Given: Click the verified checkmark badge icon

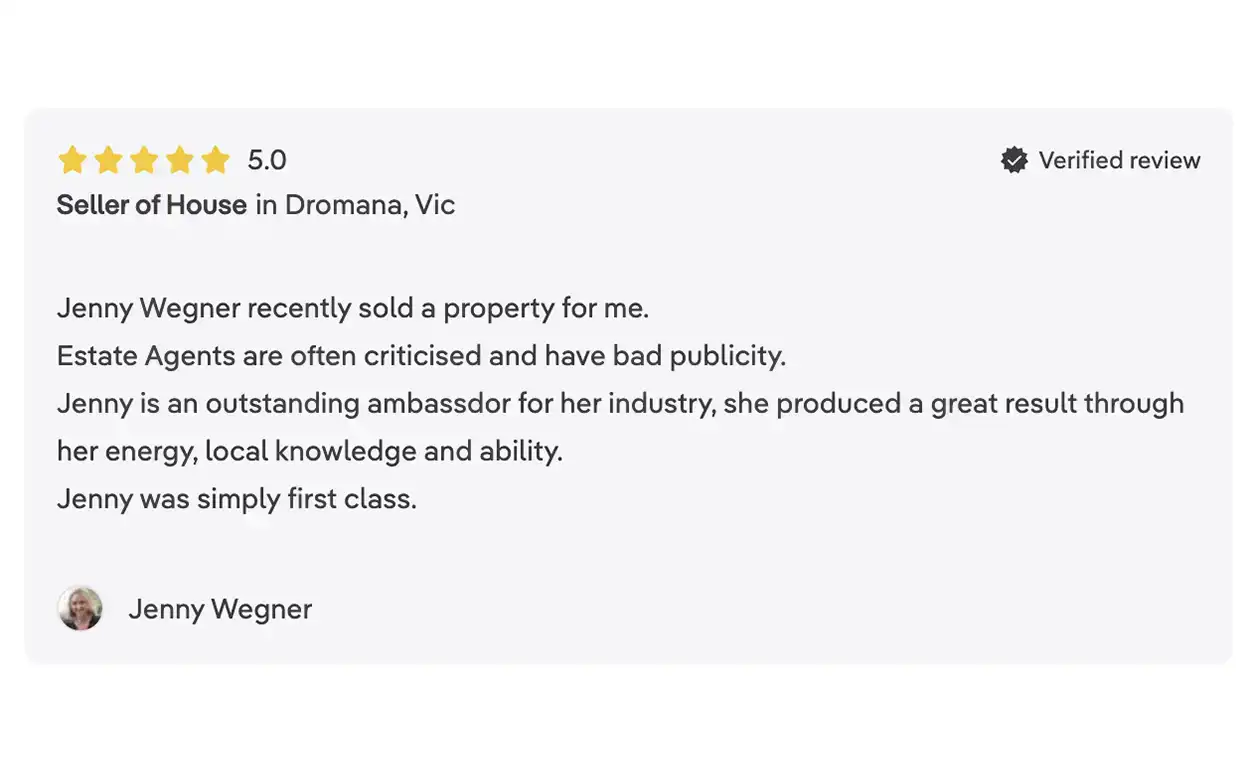Looking at the screenshot, I should point(1014,160).
